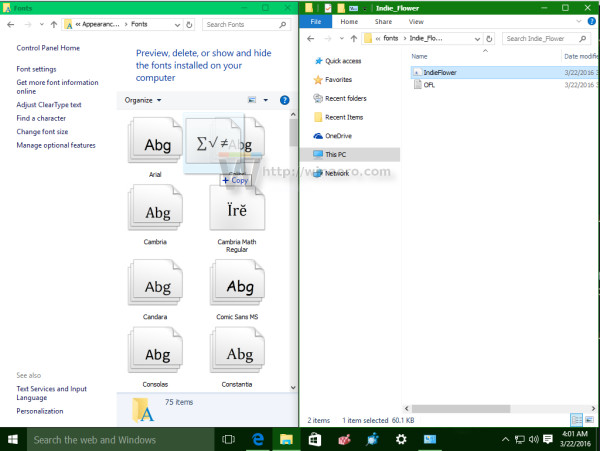Open Fonts window help (question mark)
The height and width of the screenshot is (451, 600).
[x=284, y=100]
